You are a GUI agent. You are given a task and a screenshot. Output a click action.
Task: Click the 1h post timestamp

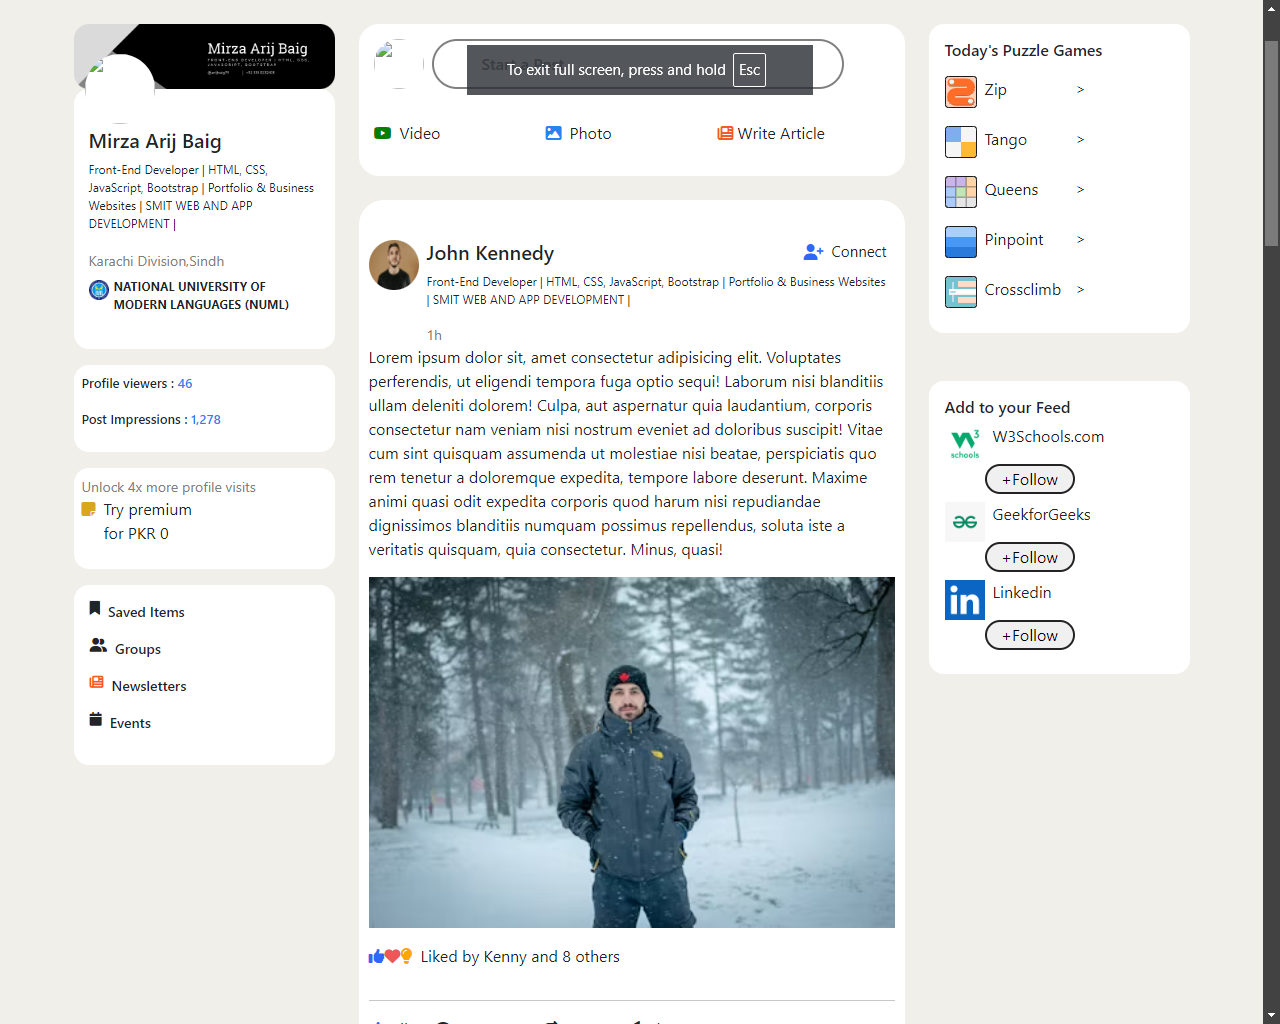[x=434, y=335]
